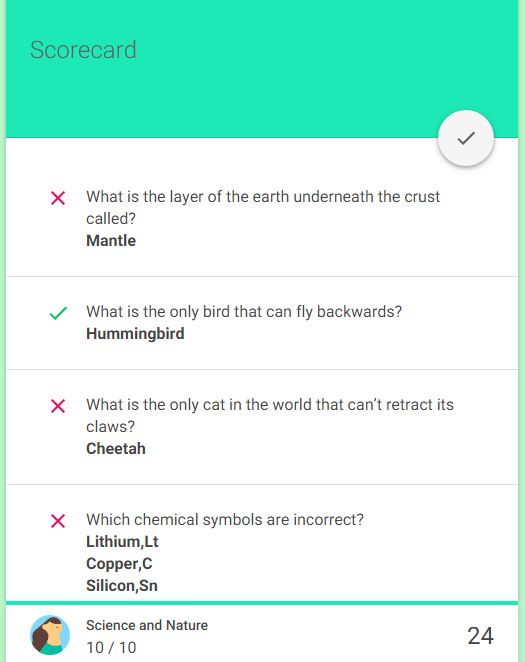The image size is (525, 662).
Task: Select the Lithium,Lt answer
Action: click(x=122, y=542)
